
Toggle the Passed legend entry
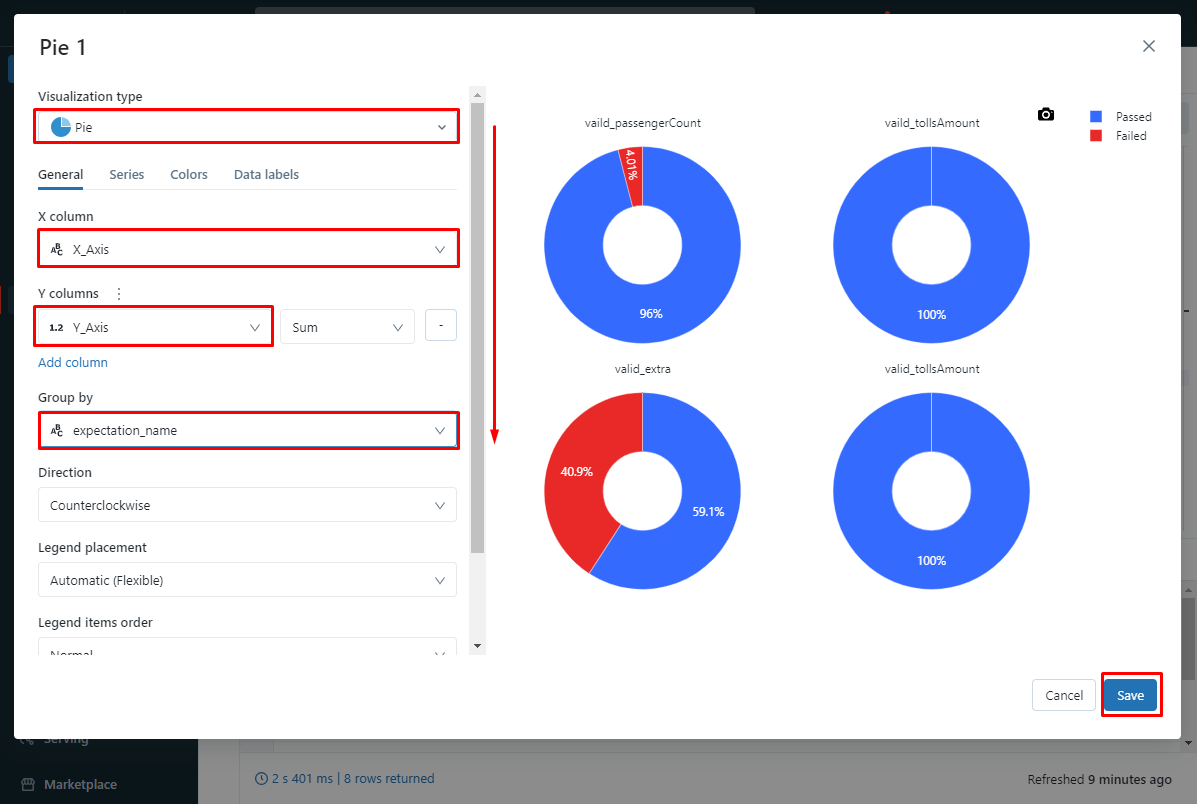pos(1120,116)
